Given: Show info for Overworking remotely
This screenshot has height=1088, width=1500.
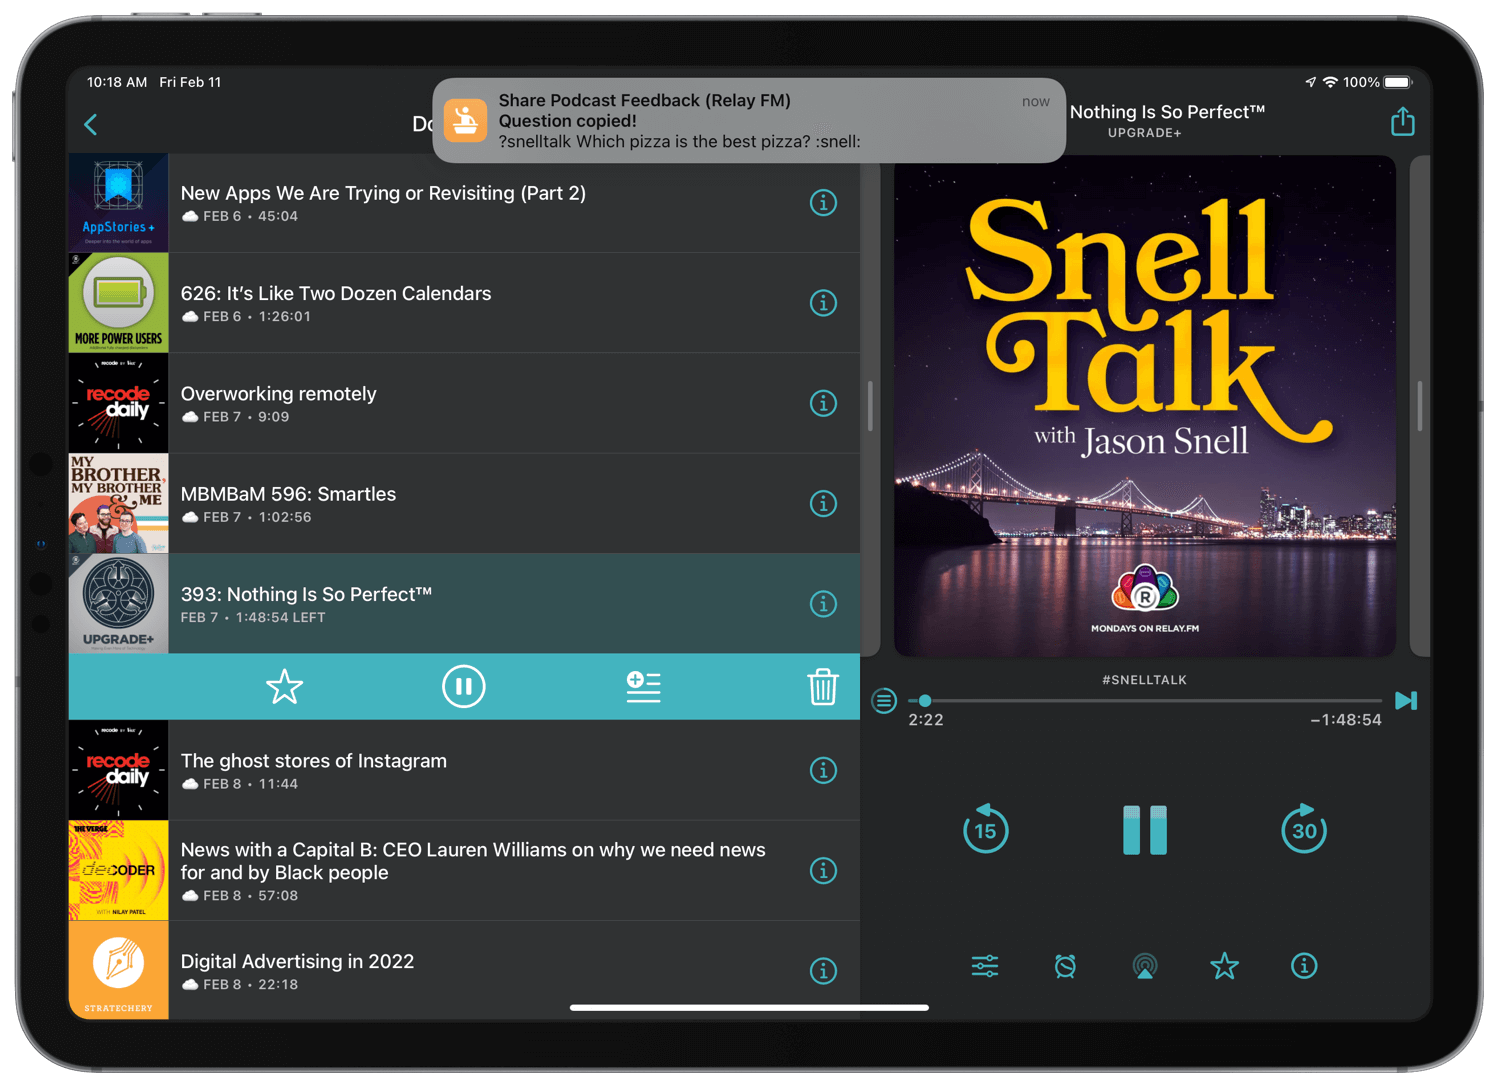Looking at the screenshot, I should [823, 403].
